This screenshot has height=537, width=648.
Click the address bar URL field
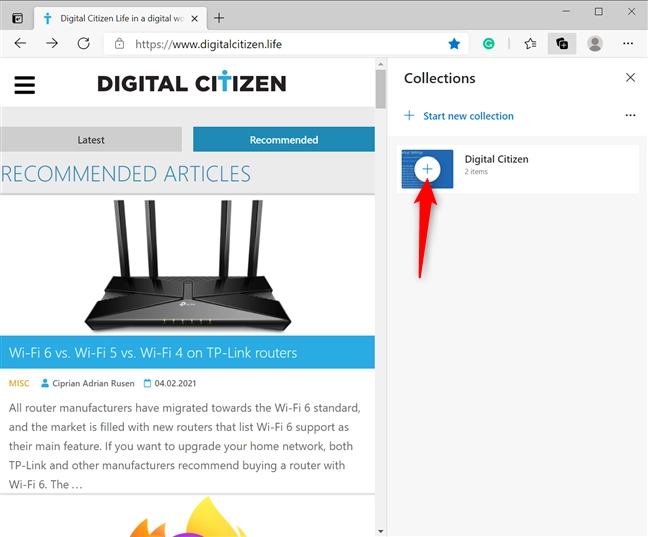(x=285, y=44)
